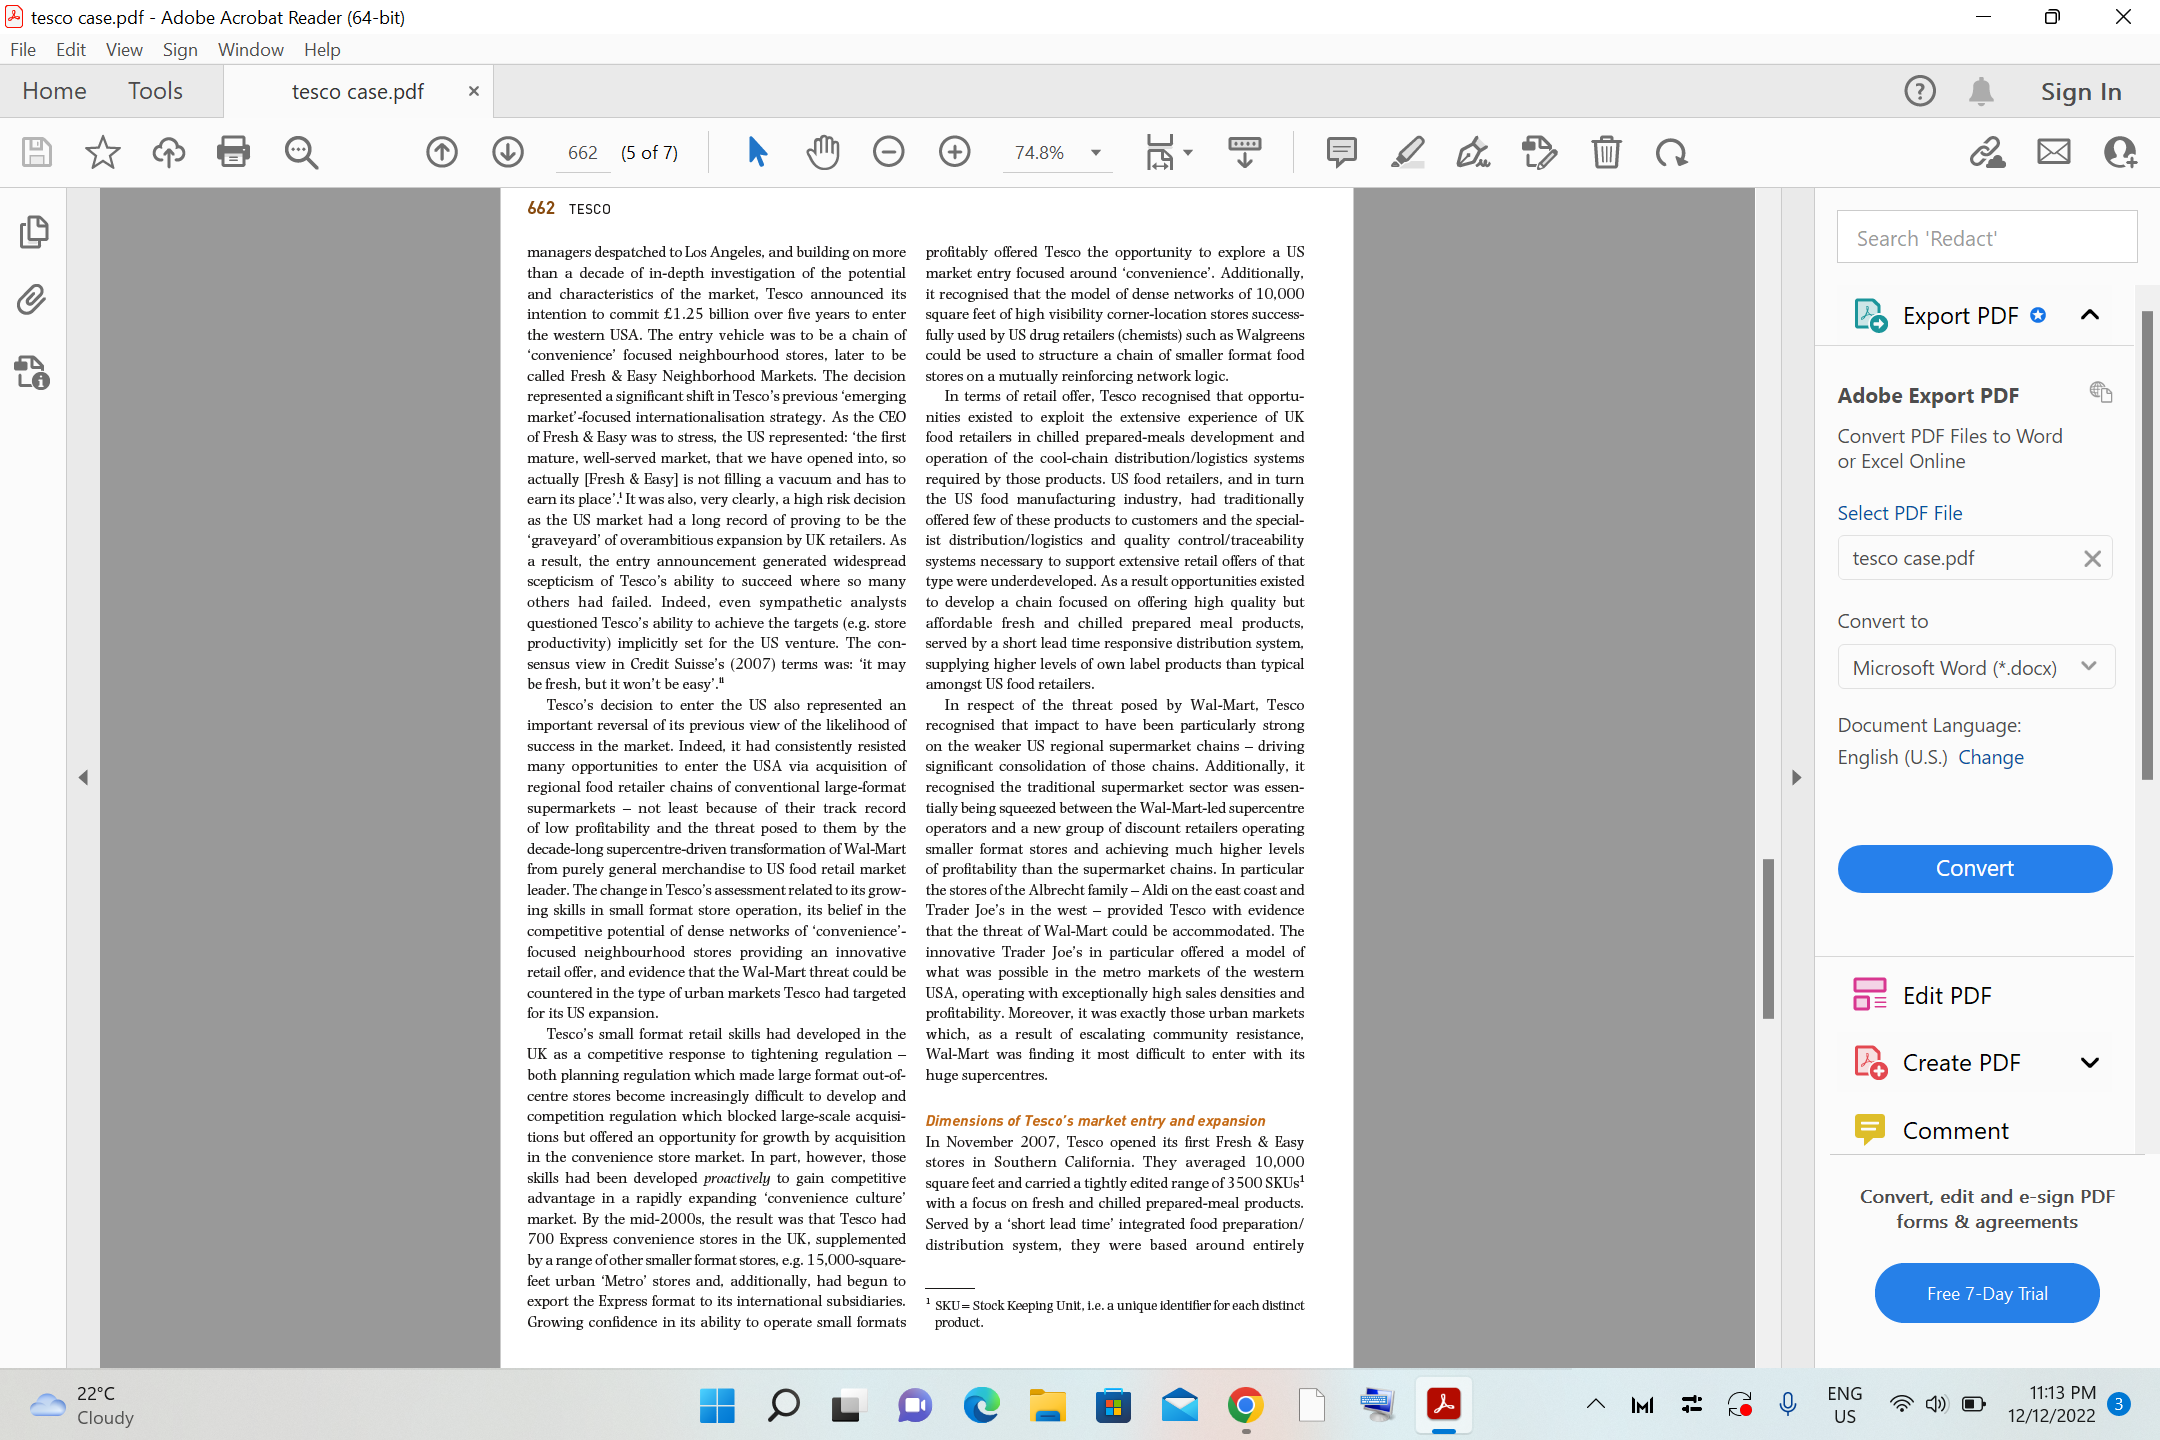2160x1440 pixels.
Task: Add file to starred with star icon
Action: (102, 152)
